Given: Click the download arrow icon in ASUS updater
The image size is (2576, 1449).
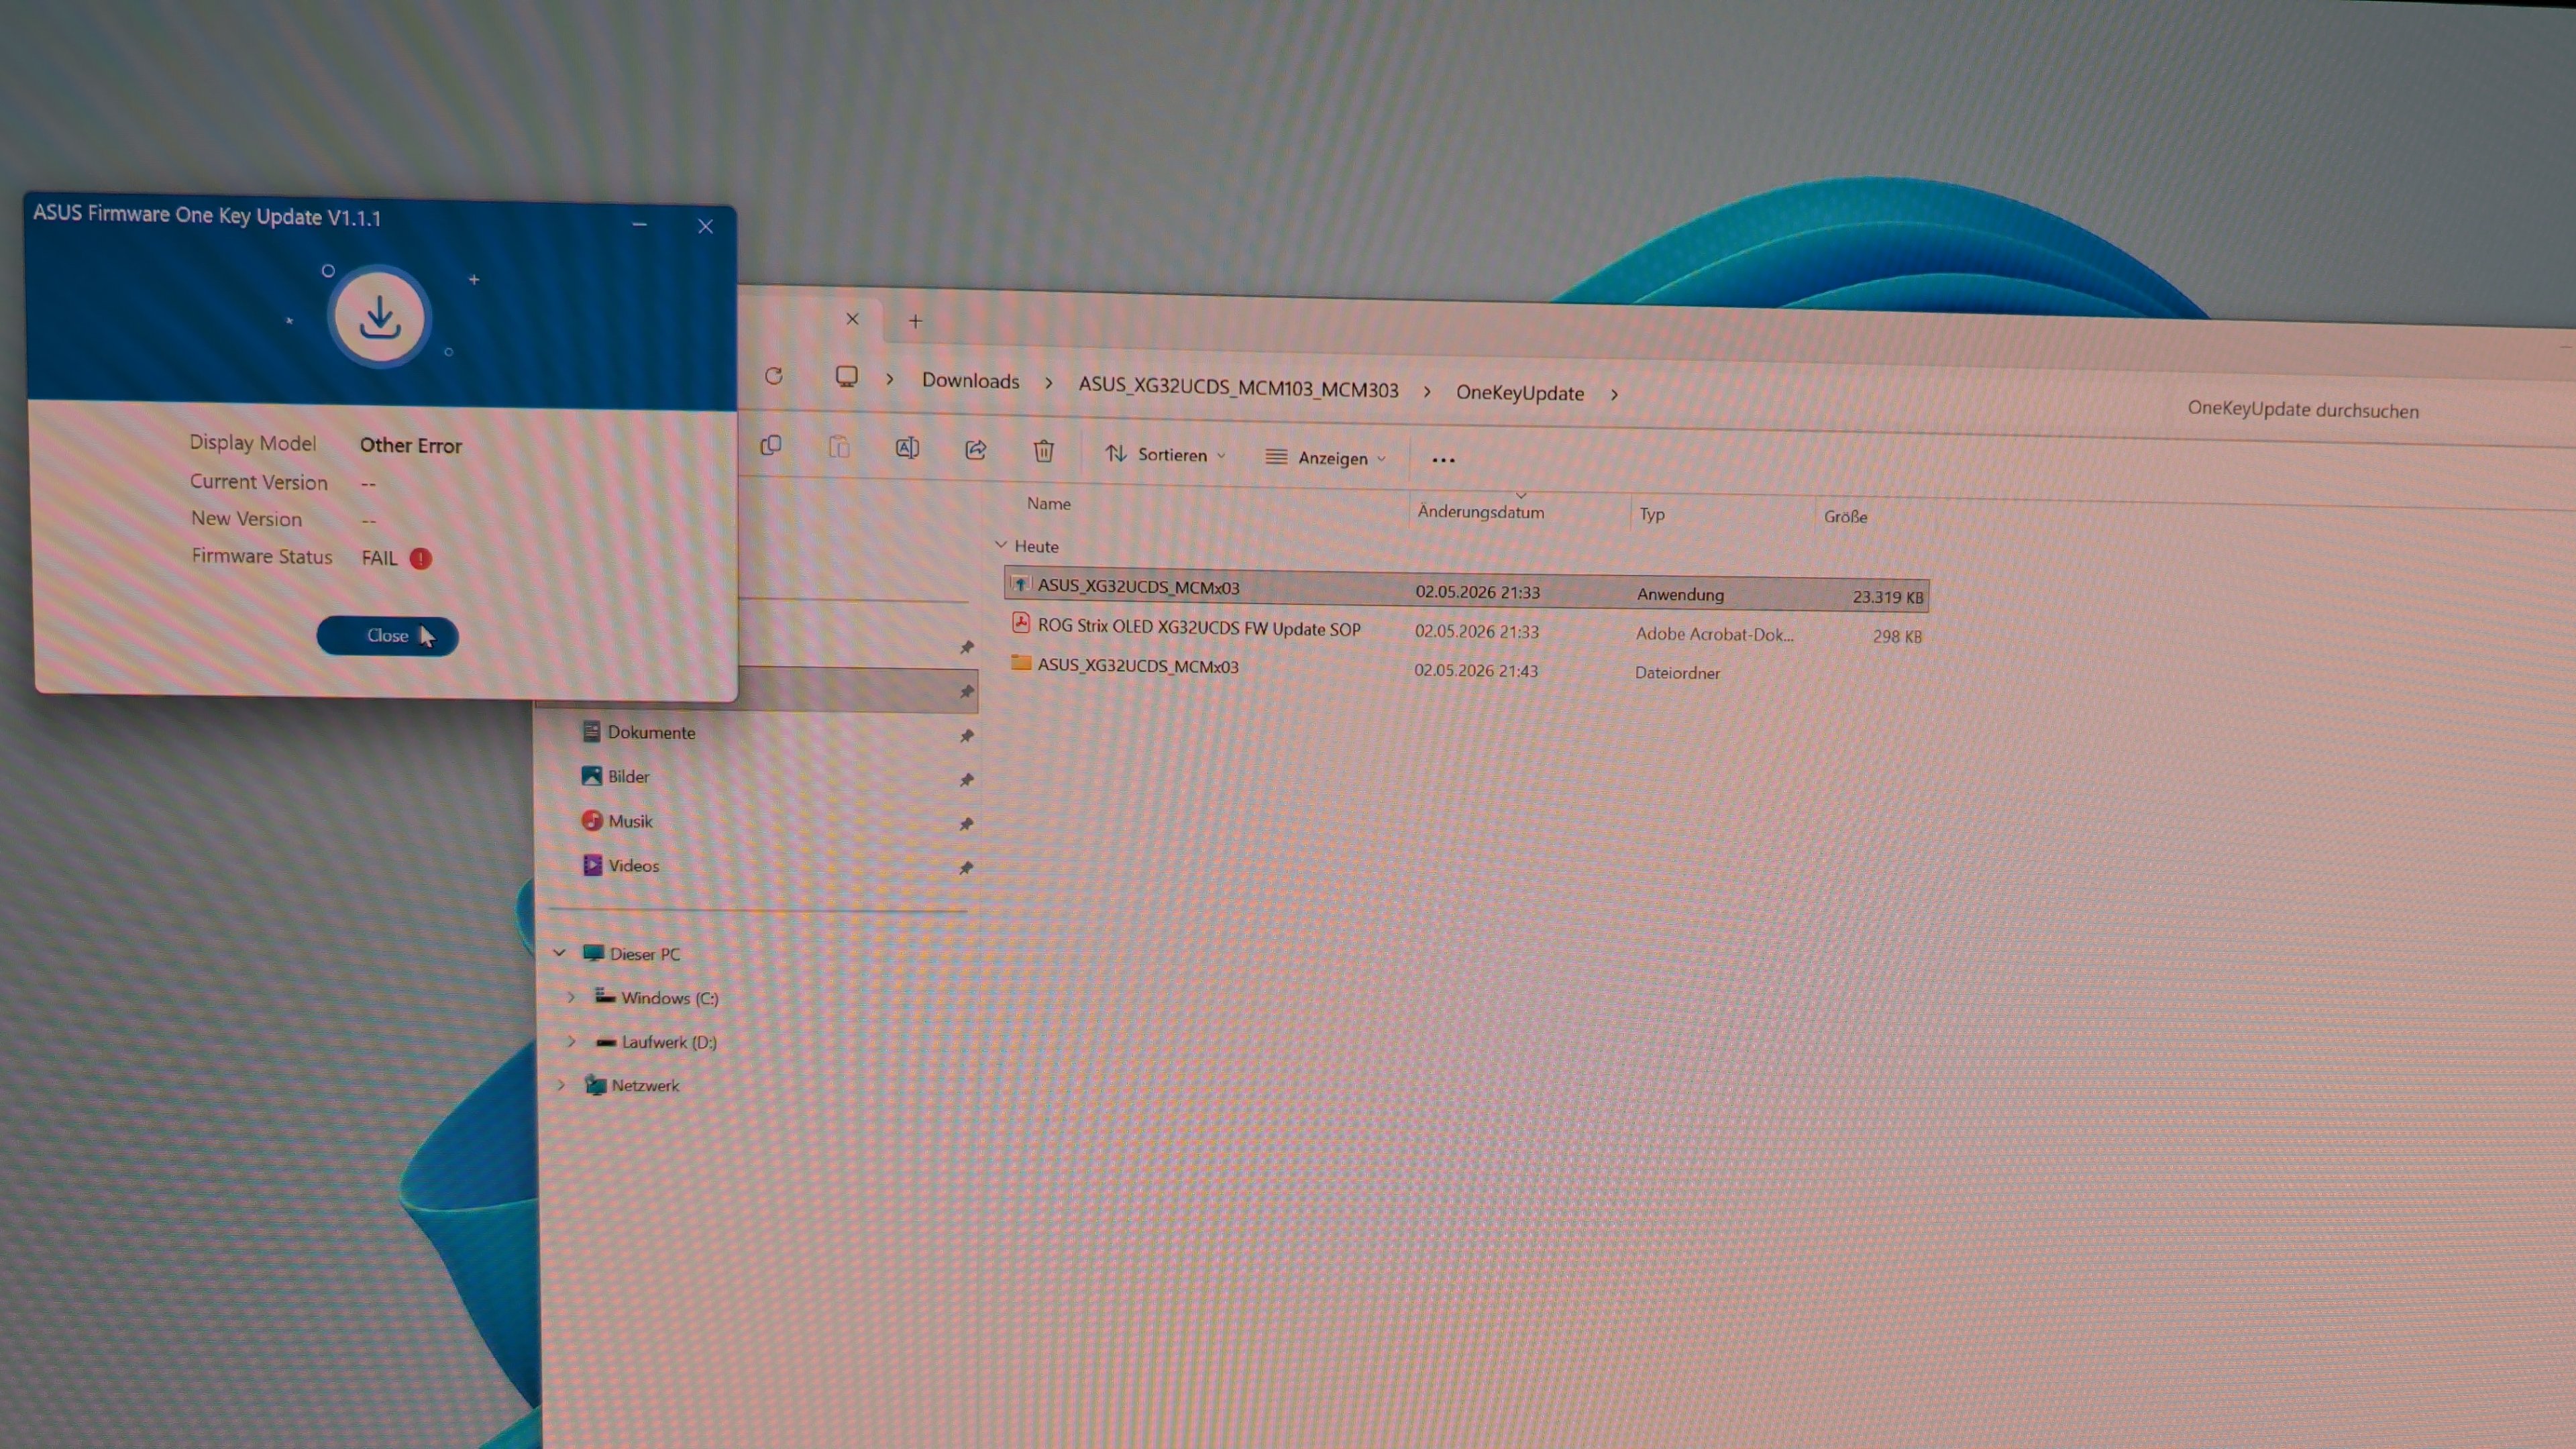Looking at the screenshot, I should (x=379, y=318).
